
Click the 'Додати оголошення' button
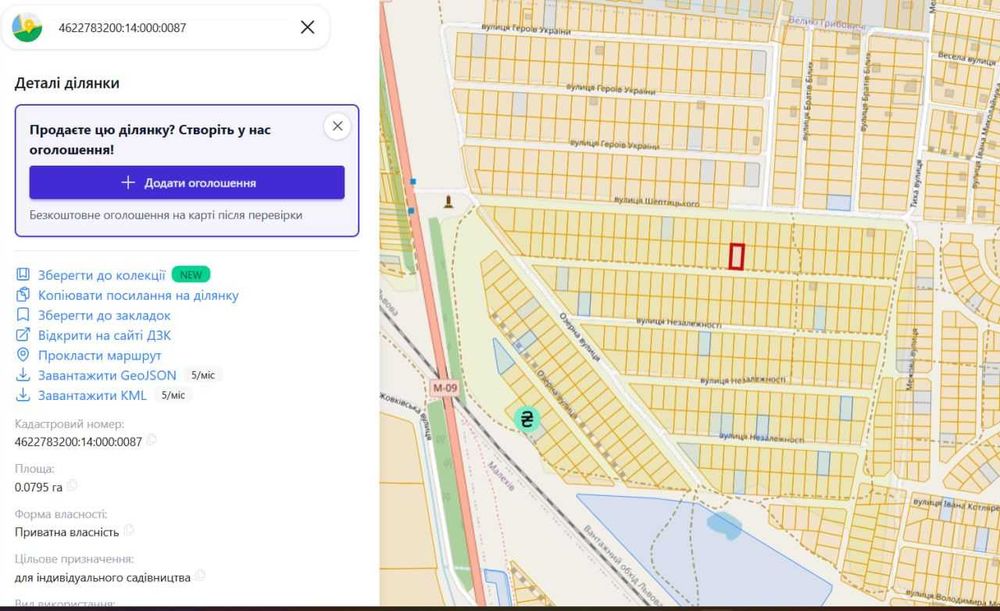[x=187, y=183]
